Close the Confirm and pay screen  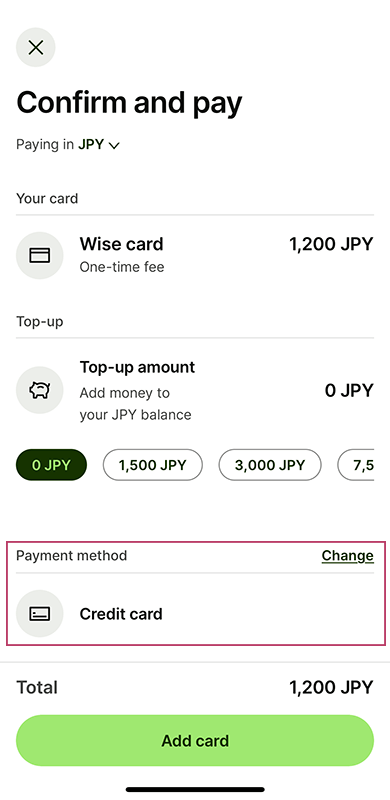click(x=36, y=48)
